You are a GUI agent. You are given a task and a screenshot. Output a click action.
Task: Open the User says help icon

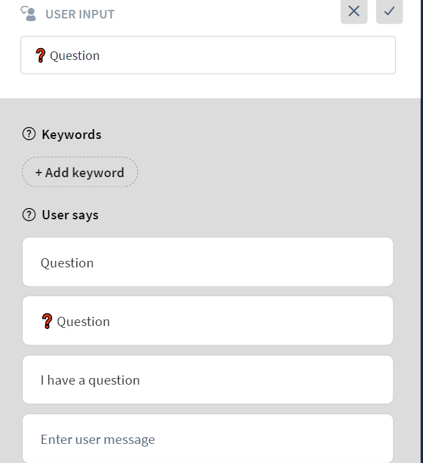click(29, 215)
